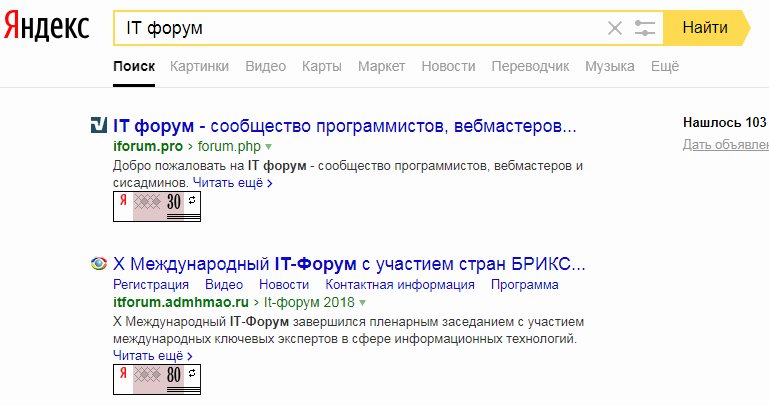The width and height of the screenshot is (769, 406).
Task: Expand the Ещё menu
Action: [x=665, y=66]
